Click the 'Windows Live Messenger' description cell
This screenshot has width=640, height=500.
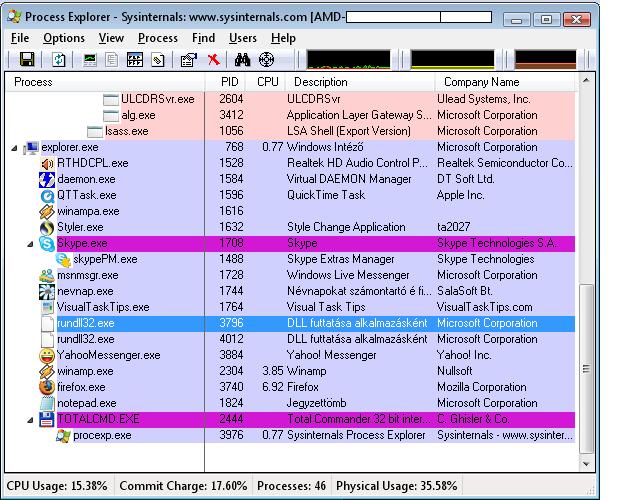[348, 275]
